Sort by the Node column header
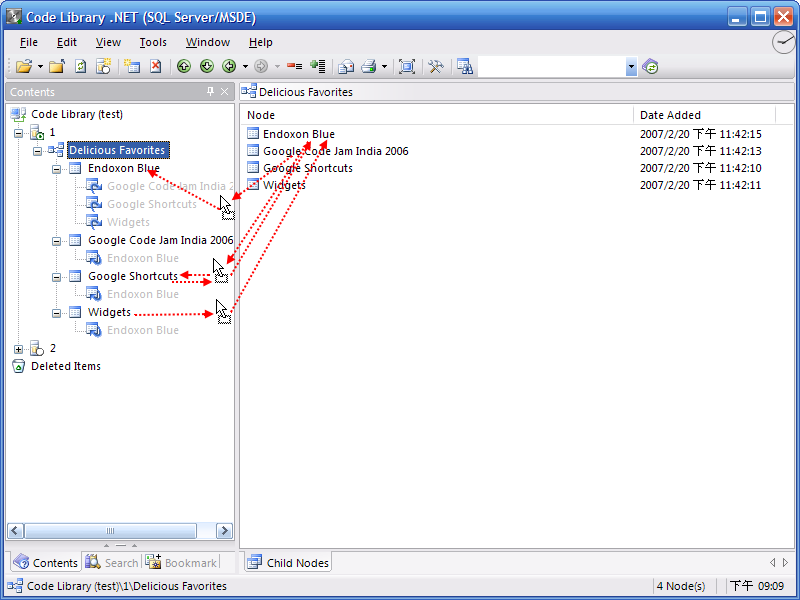The height and width of the screenshot is (600, 800). coord(438,115)
